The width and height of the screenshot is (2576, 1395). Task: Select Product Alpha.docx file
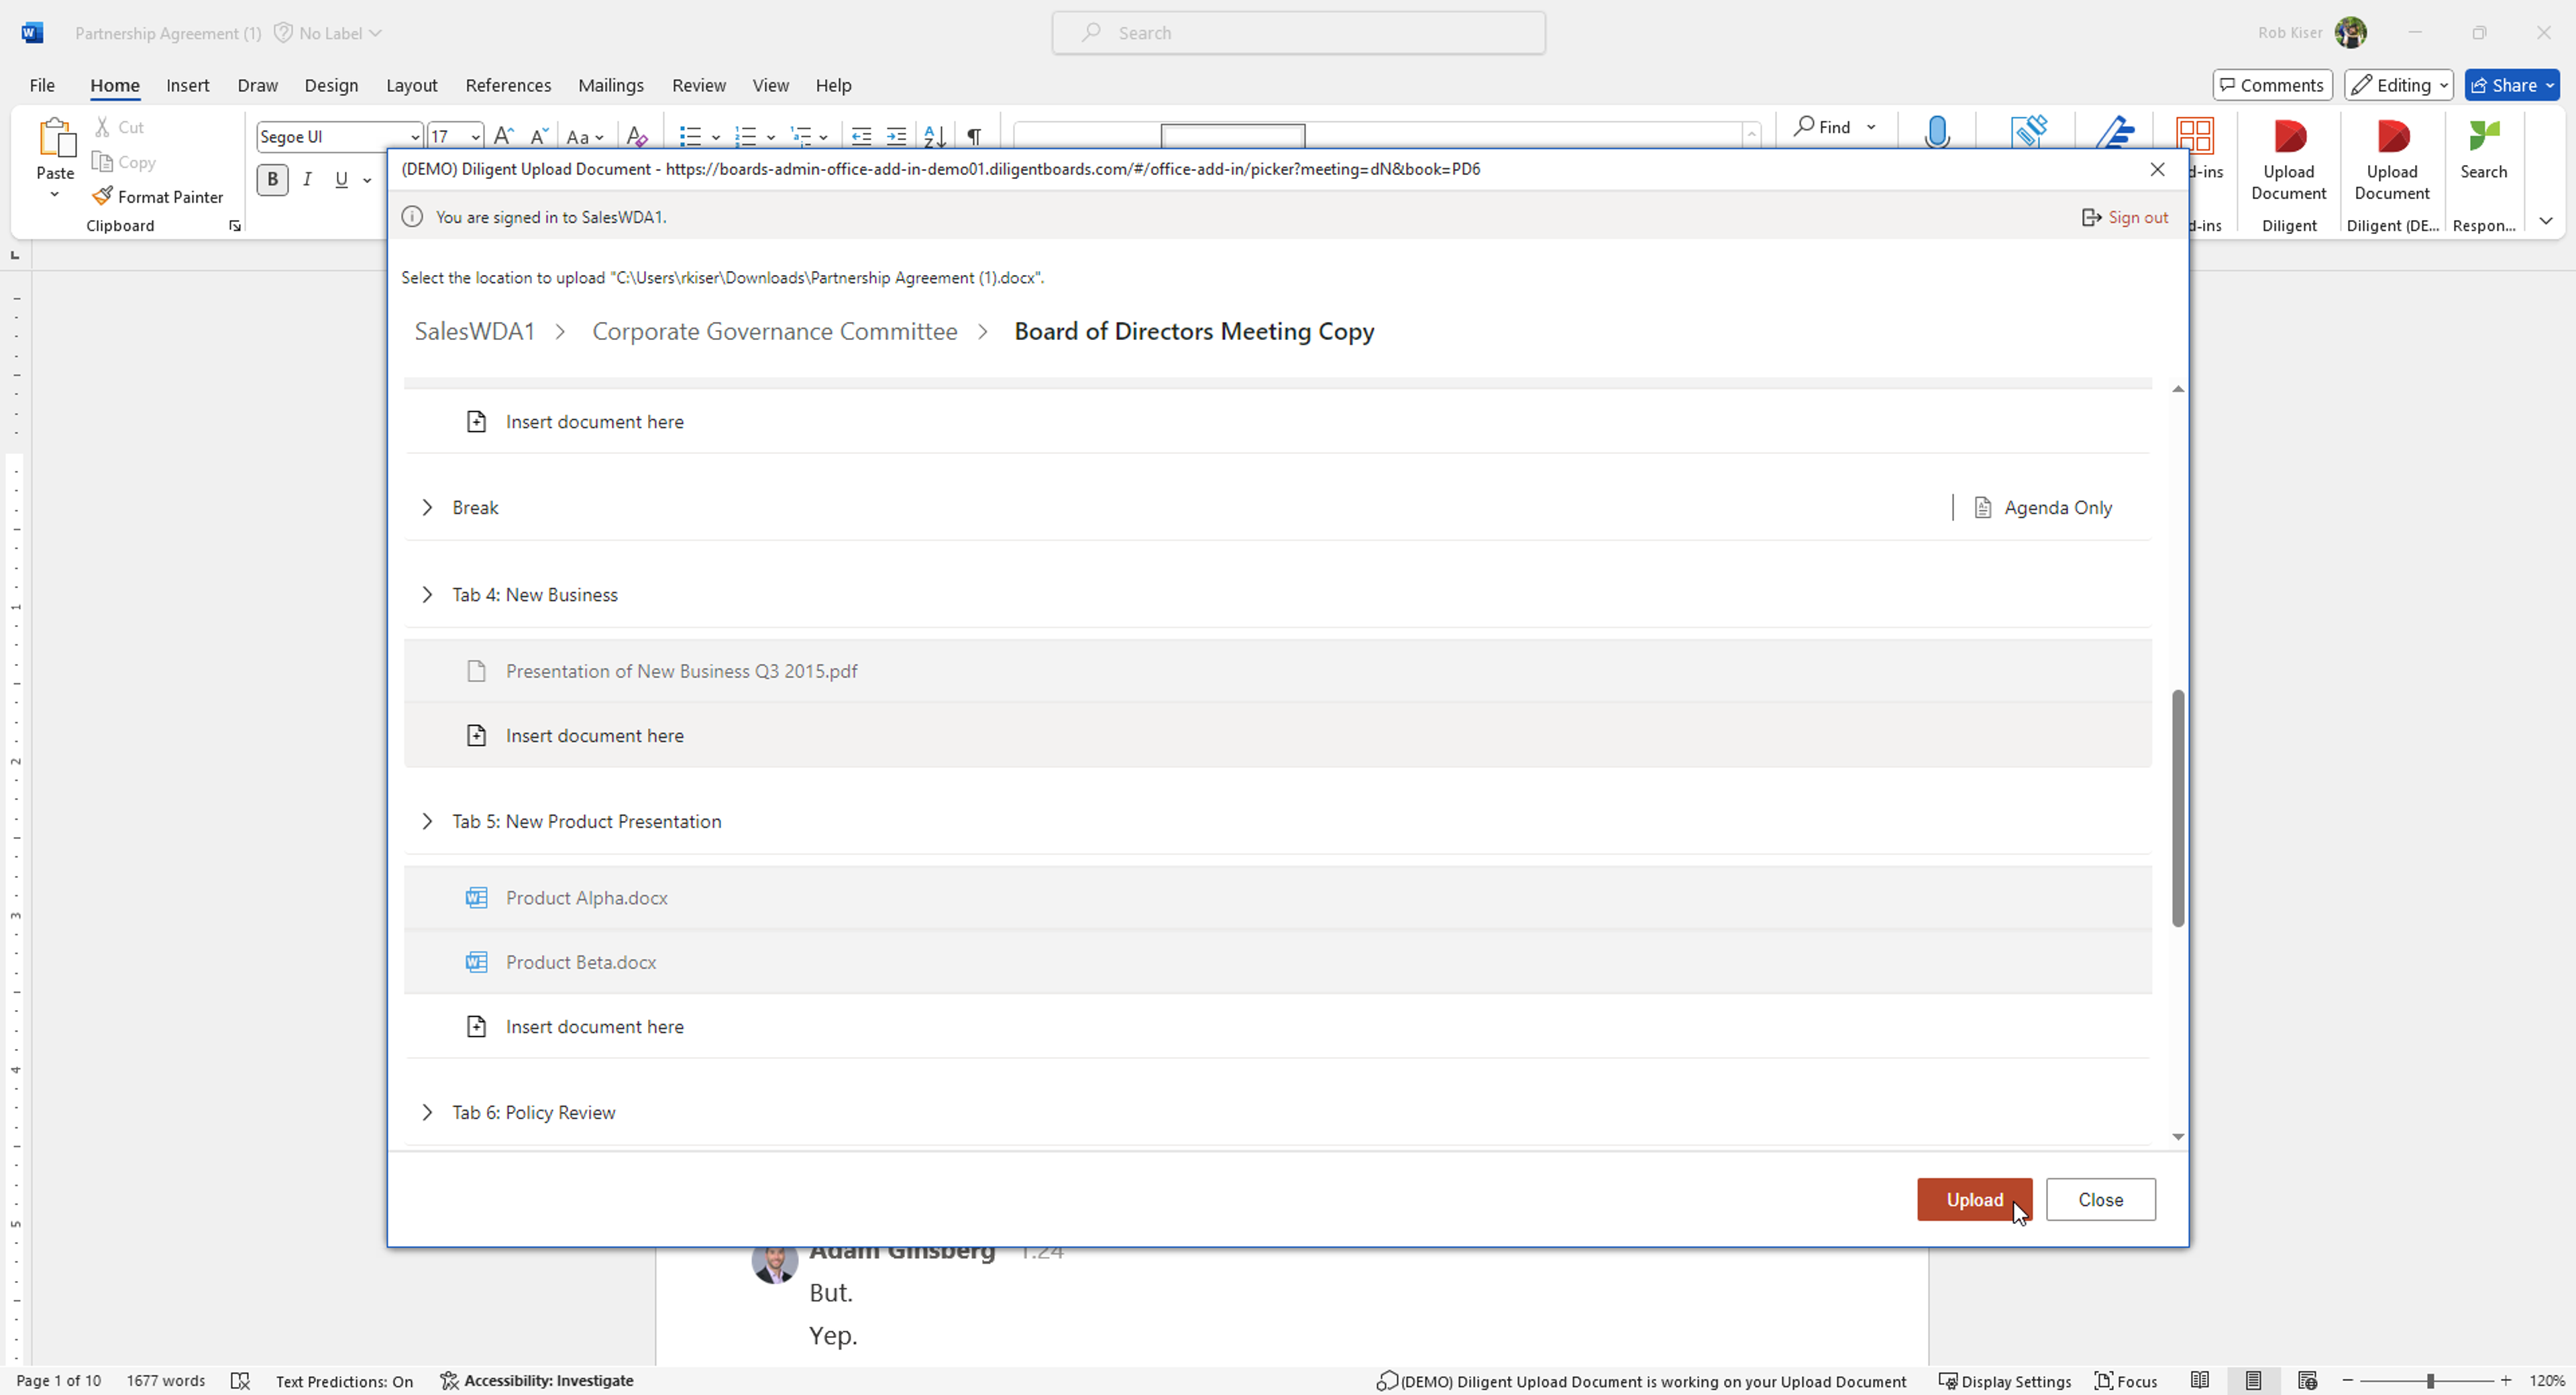point(1278,897)
